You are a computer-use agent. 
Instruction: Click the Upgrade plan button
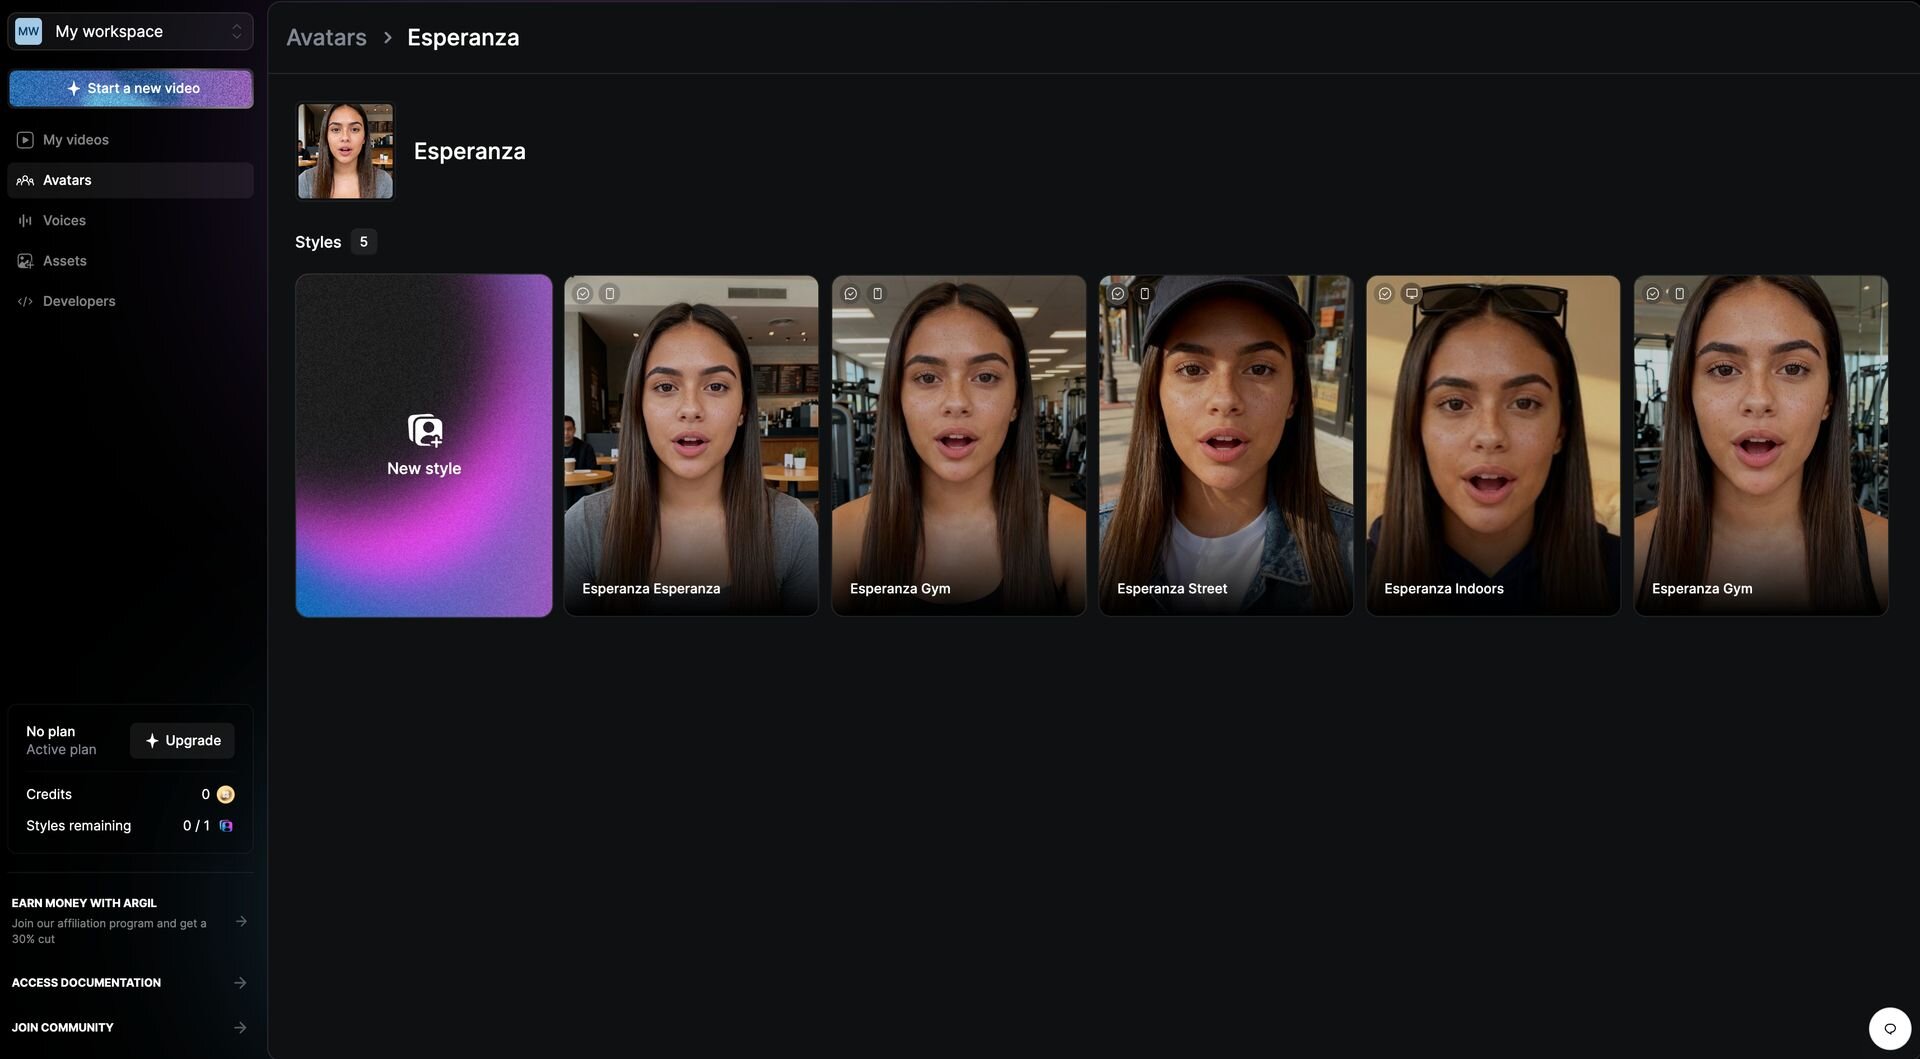pyautogui.click(x=182, y=741)
